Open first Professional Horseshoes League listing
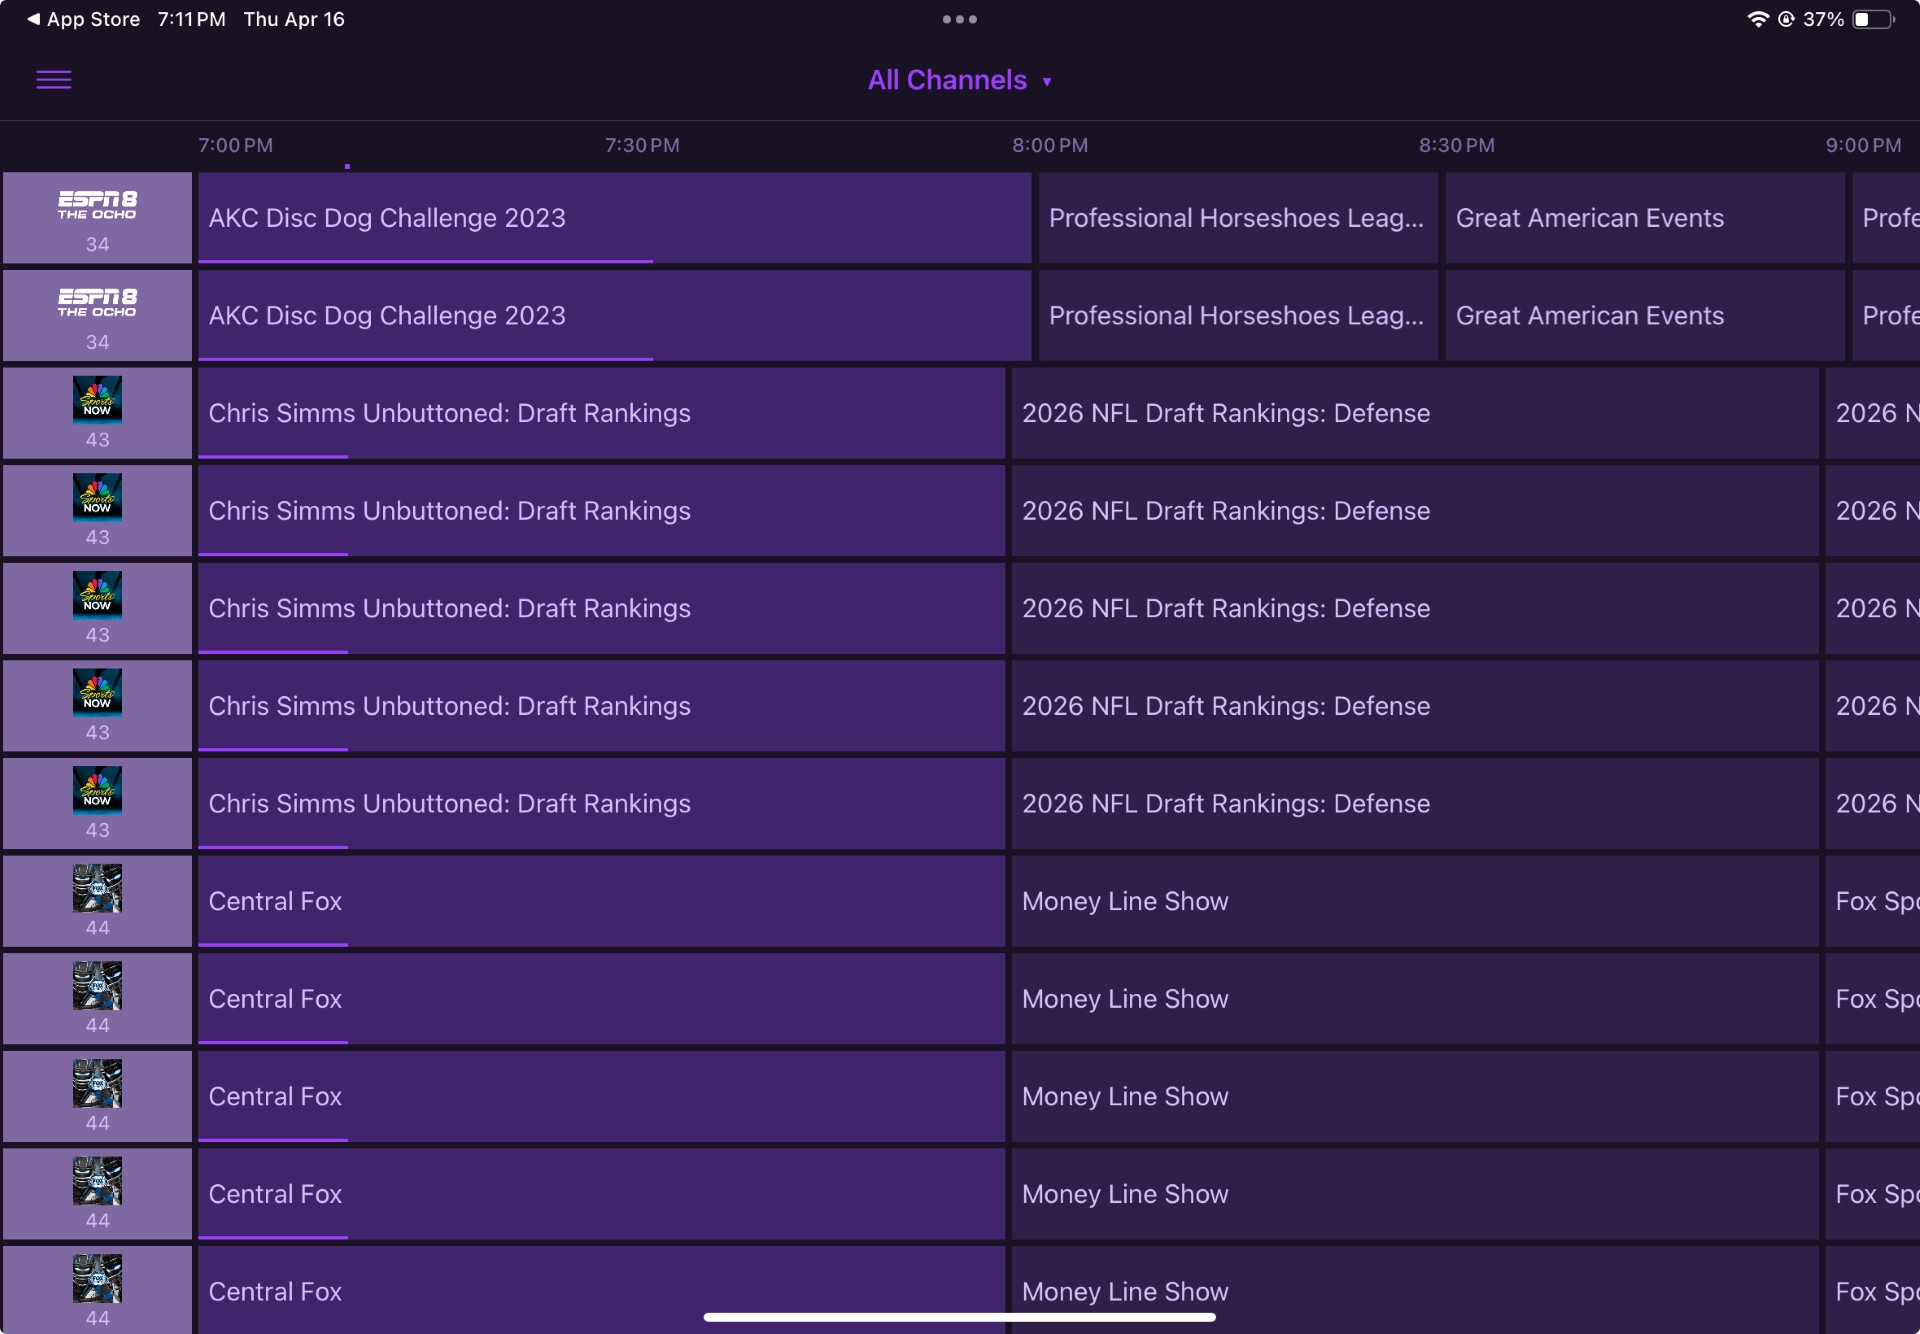Screen dimensions: 1920x1334 (x=1237, y=218)
